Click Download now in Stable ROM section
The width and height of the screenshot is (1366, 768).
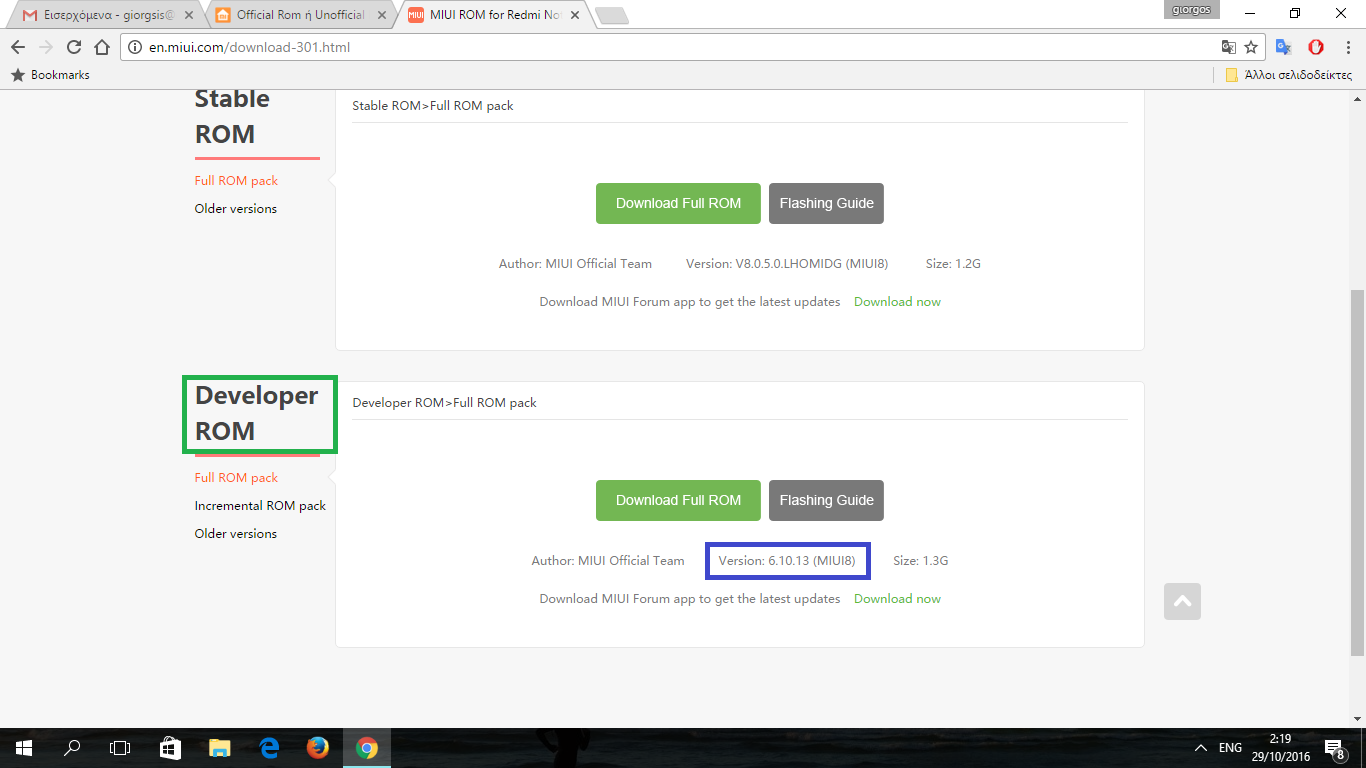point(897,302)
